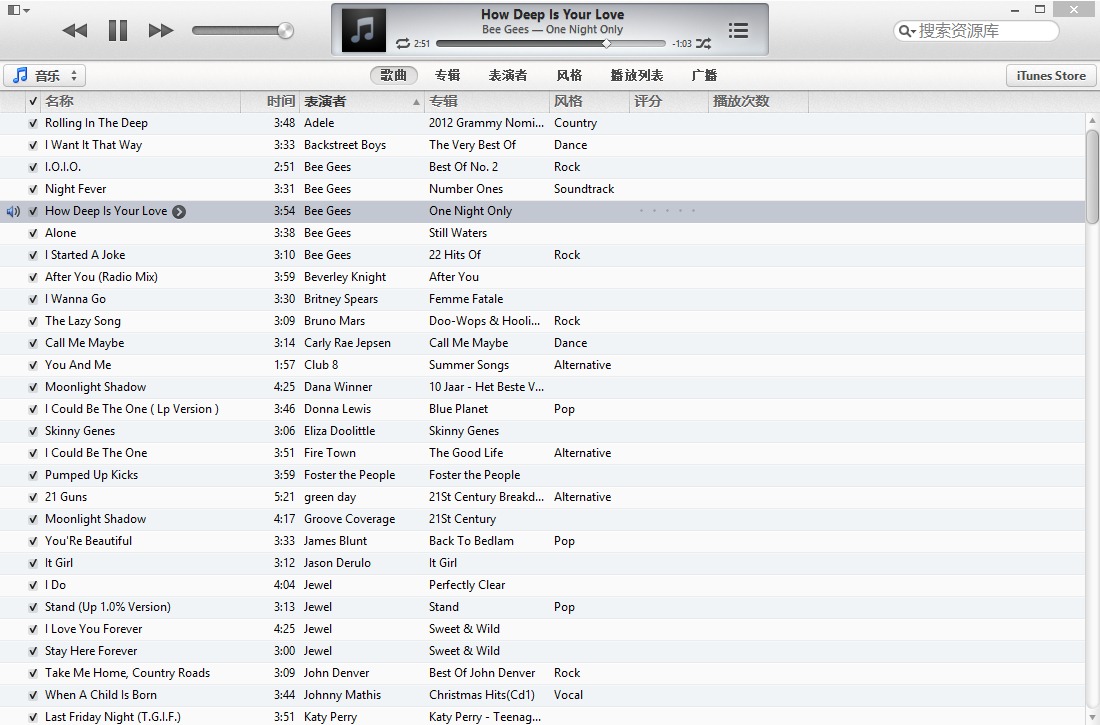Image resolution: width=1100 pixels, height=725 pixels.
Task: Sort by the 风格 column header
Action: coord(589,101)
